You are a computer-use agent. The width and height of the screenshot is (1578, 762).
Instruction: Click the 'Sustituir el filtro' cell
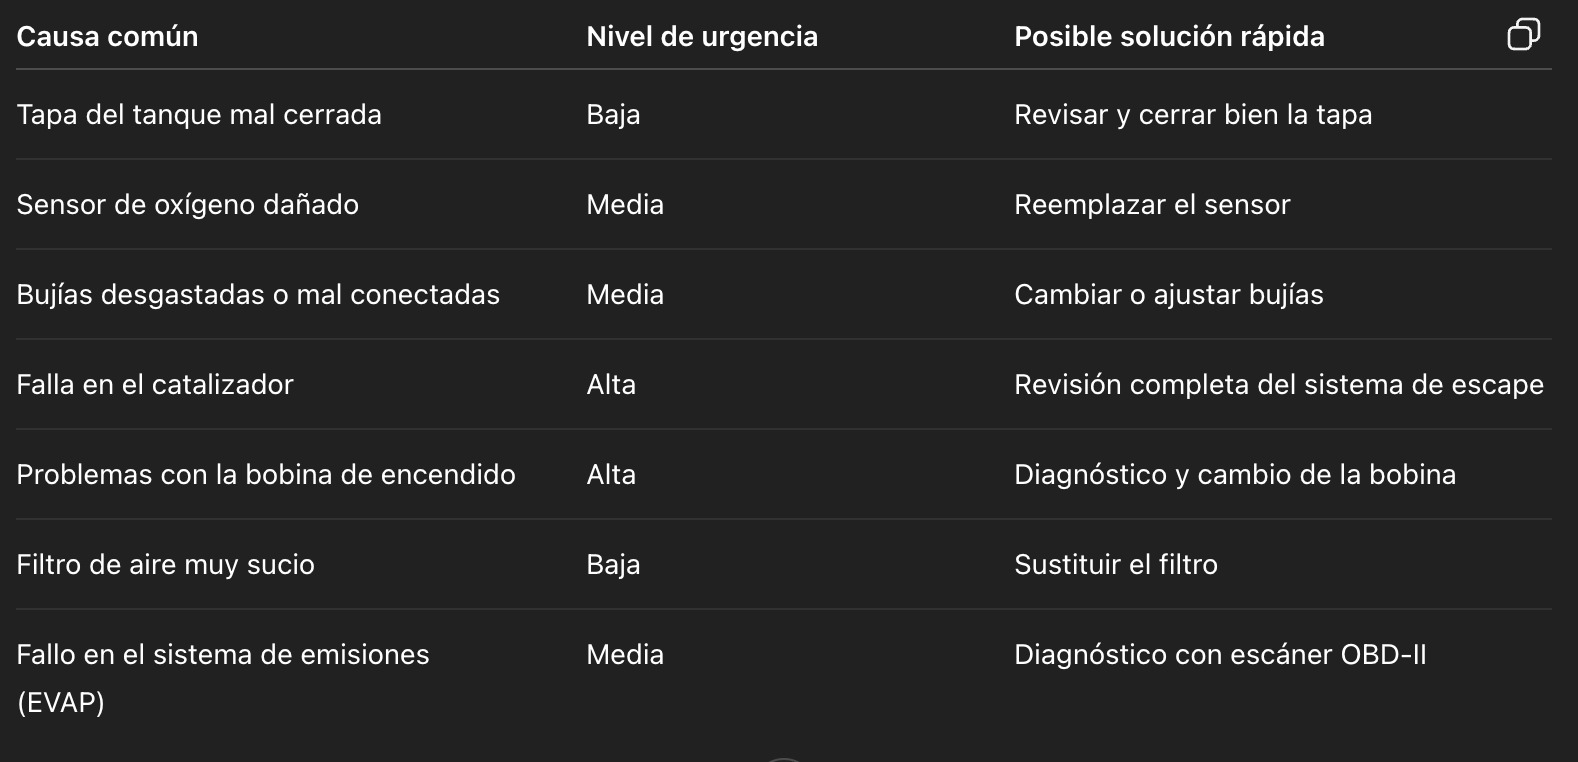coord(1116,565)
